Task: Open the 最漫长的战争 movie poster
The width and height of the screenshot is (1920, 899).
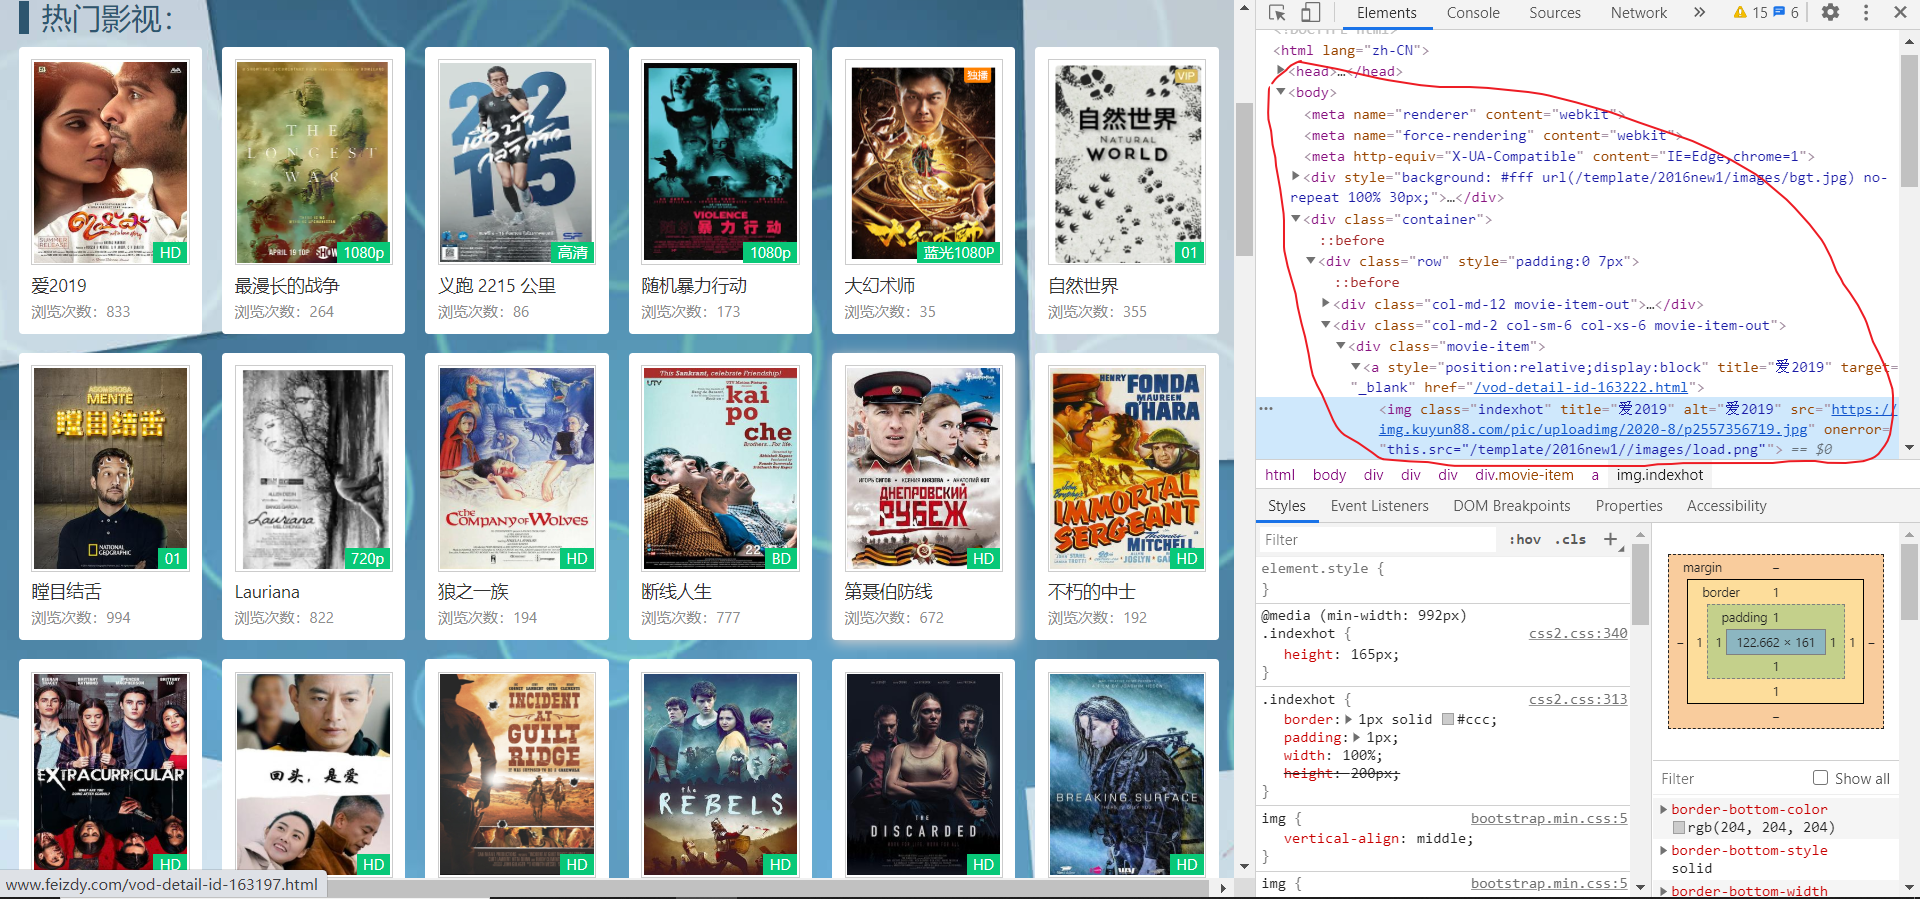Action: [x=314, y=161]
